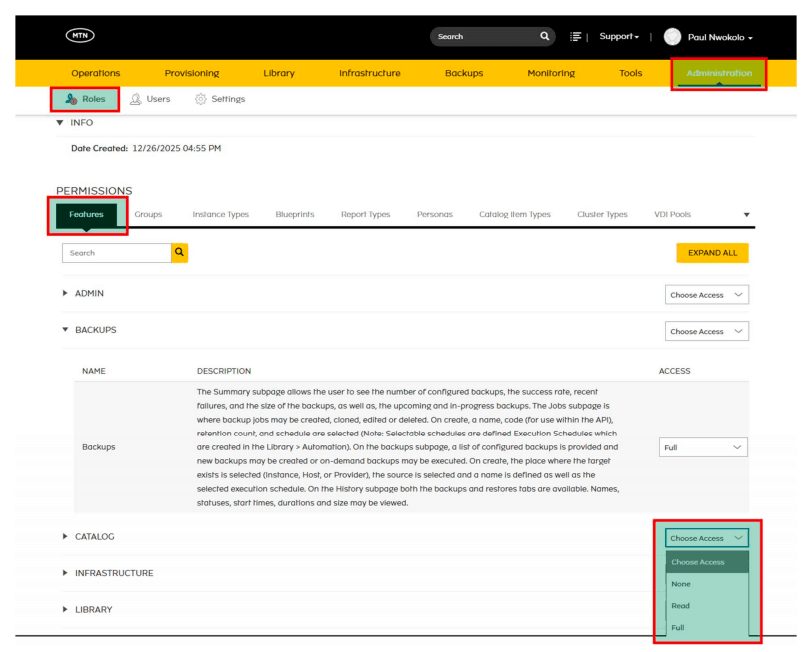Open the Support dropdown menu
This screenshot has width=804, height=652.
(x=619, y=36)
